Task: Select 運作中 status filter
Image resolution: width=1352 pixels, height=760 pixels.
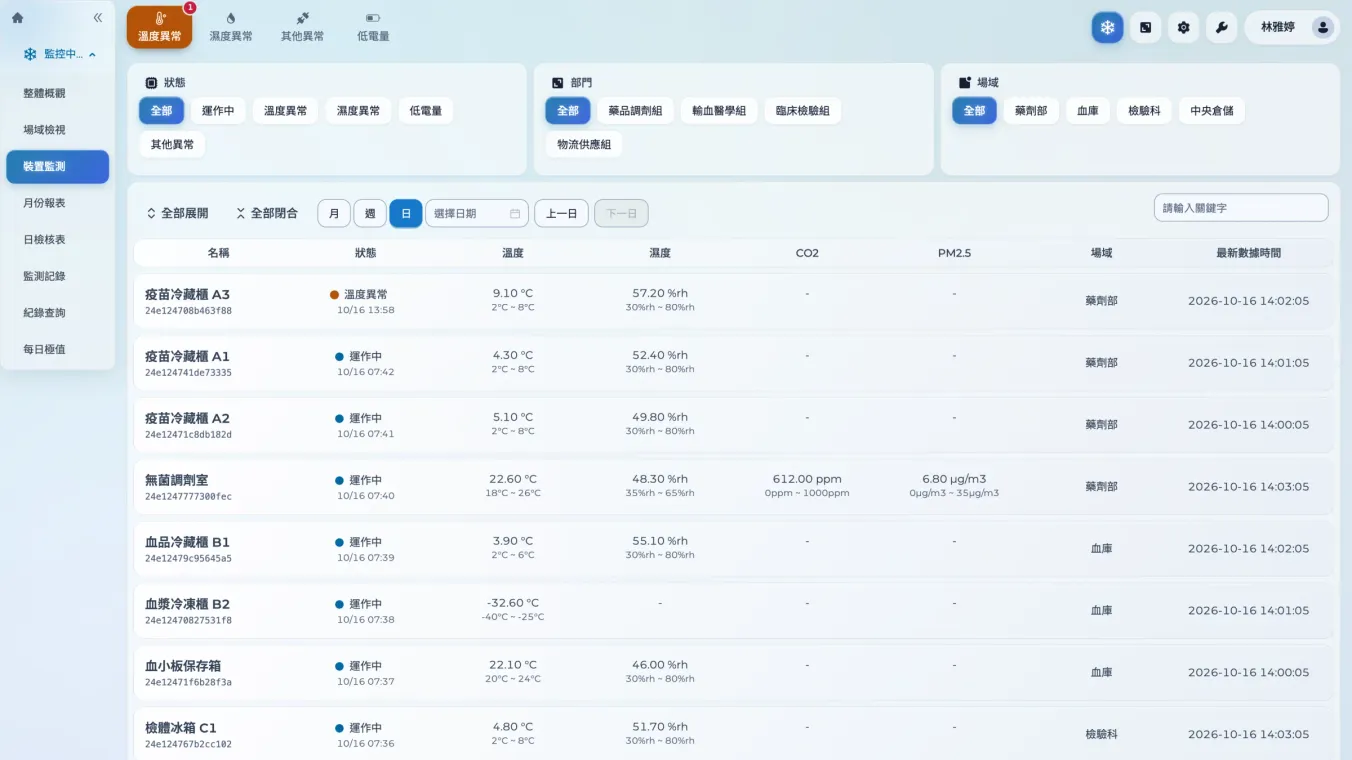Action: pyautogui.click(x=218, y=111)
